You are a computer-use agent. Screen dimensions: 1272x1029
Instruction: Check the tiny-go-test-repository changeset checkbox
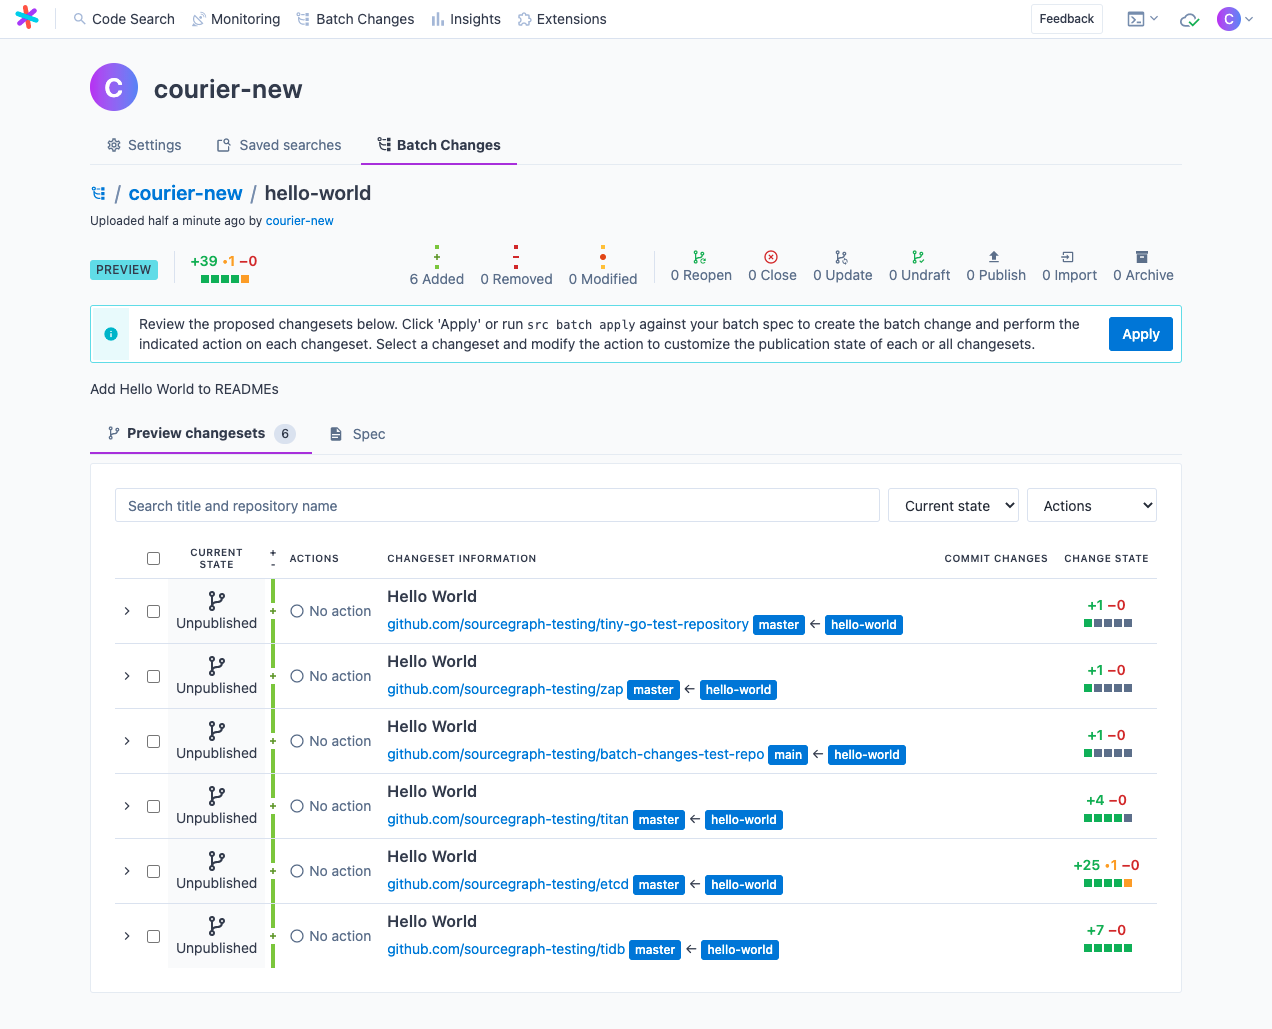tap(153, 611)
